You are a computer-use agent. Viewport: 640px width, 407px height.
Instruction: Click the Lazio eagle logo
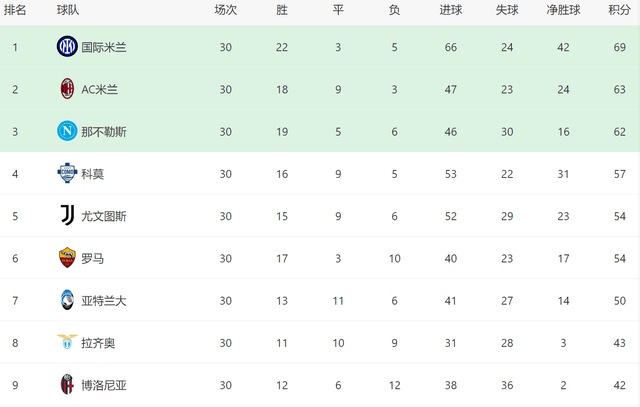coord(67,343)
